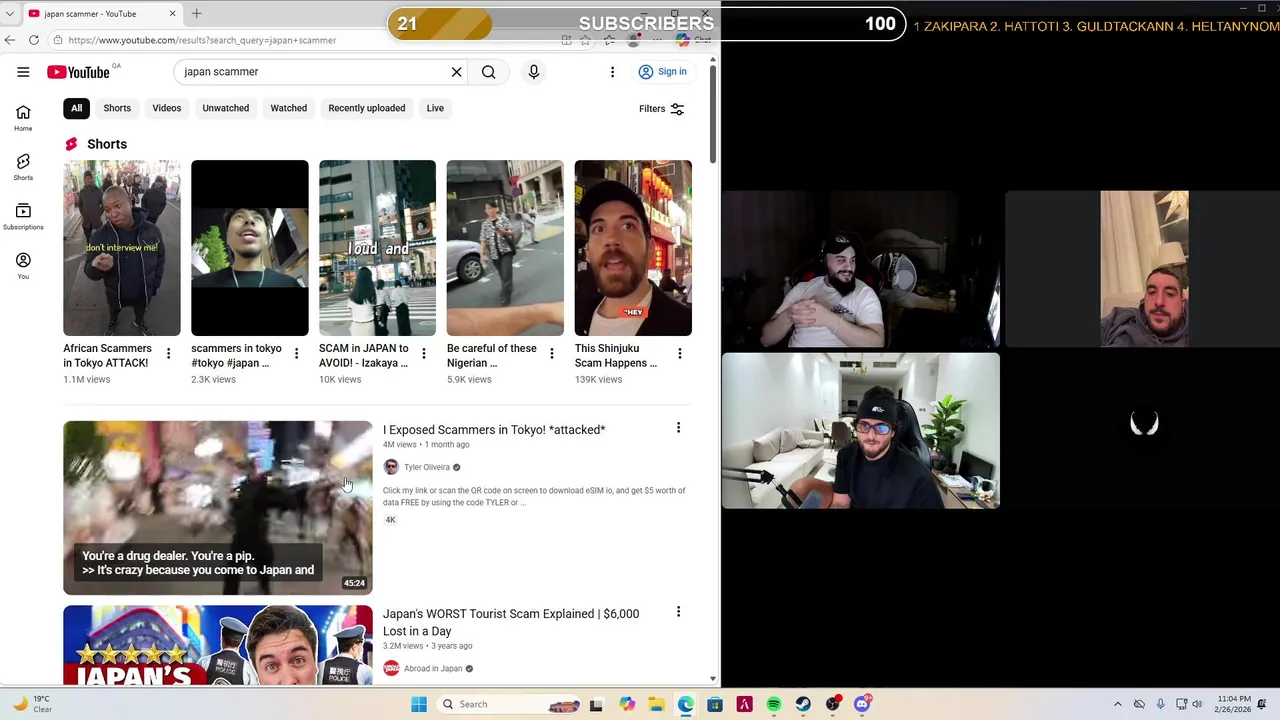Click Tyler Oliveira channel avatar
This screenshot has height=720, width=1280.
click(x=391, y=467)
